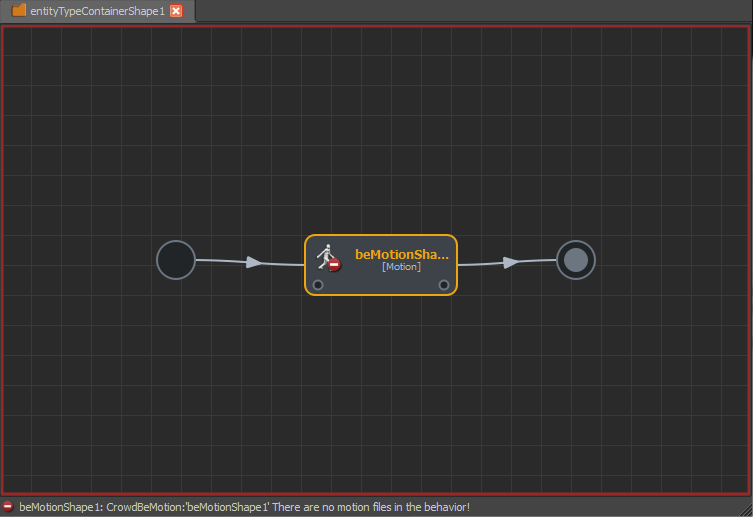Click empty grid canvas above the motion node
753x517 pixels.
[x=381, y=144]
